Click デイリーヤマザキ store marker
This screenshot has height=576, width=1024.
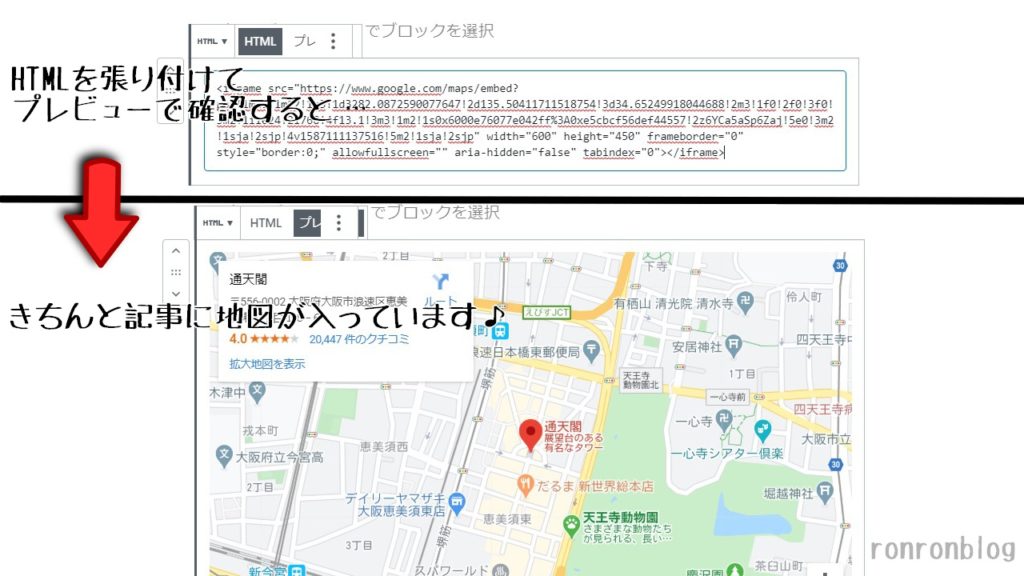tap(457, 504)
